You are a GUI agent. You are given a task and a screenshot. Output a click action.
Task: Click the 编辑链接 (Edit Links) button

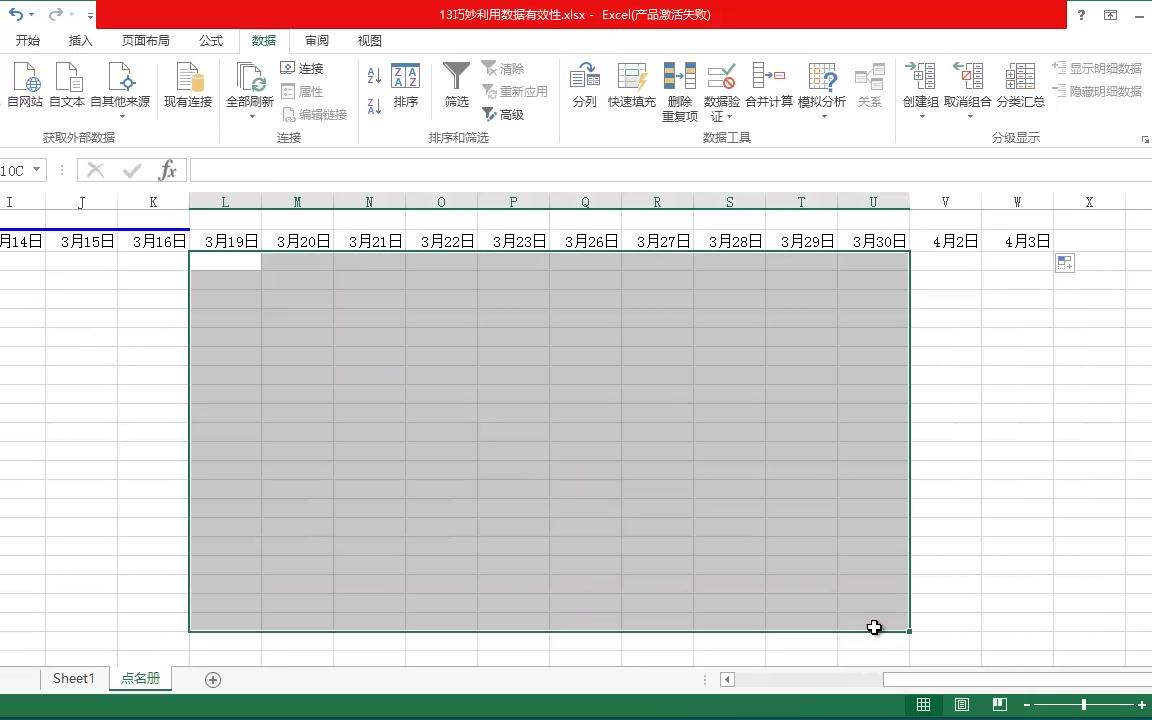pos(315,114)
